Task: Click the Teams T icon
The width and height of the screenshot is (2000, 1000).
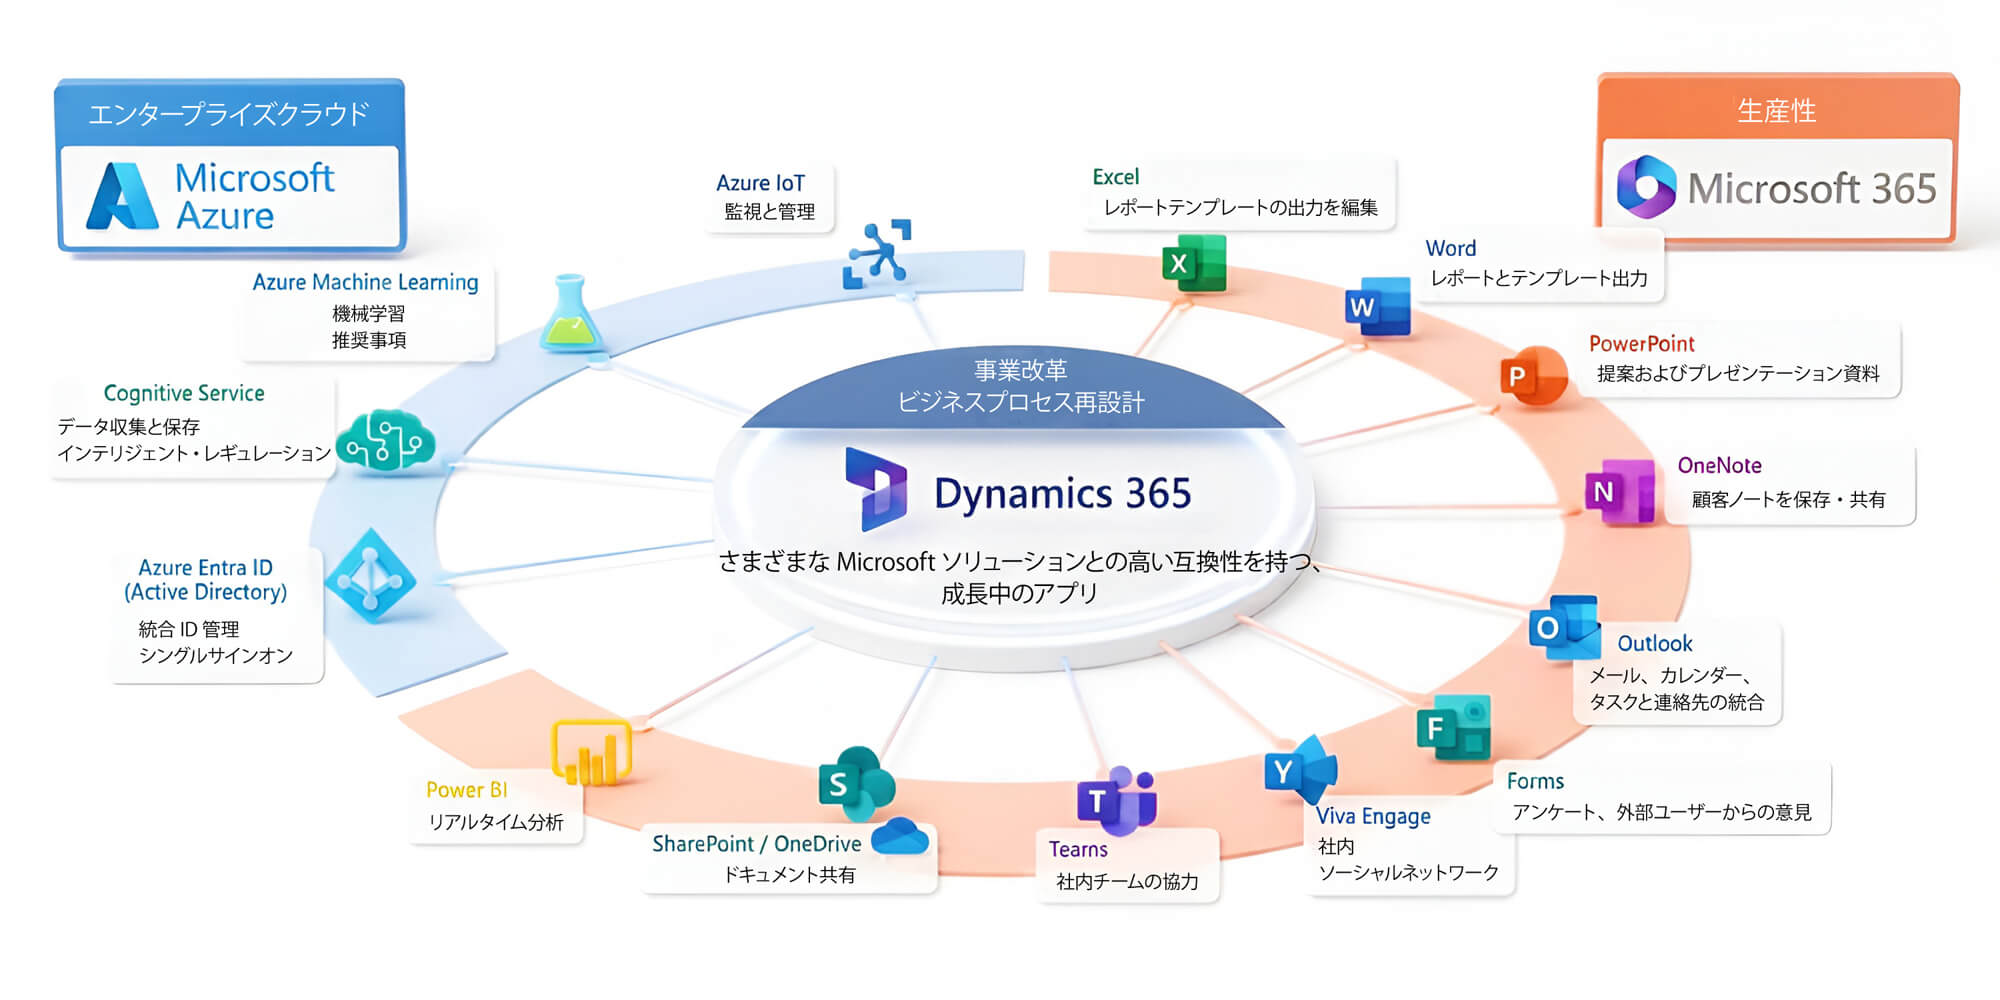Action: coord(1116,800)
